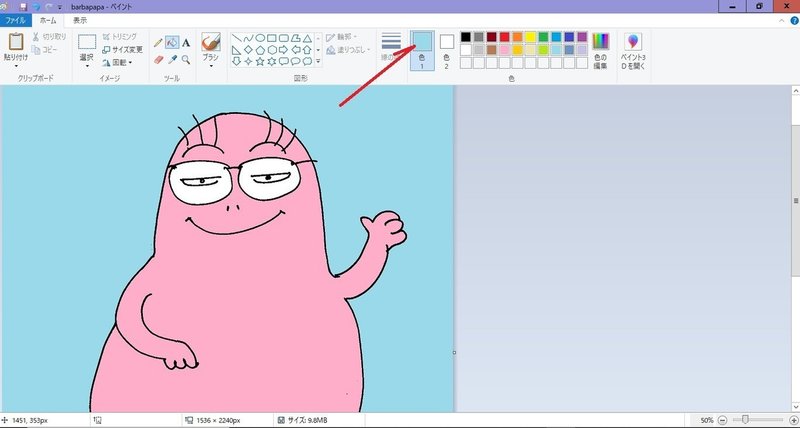Click the Save icon in title bar
Image resolution: width=800 pixels, height=428 pixels.
pyautogui.click(x=23, y=7)
